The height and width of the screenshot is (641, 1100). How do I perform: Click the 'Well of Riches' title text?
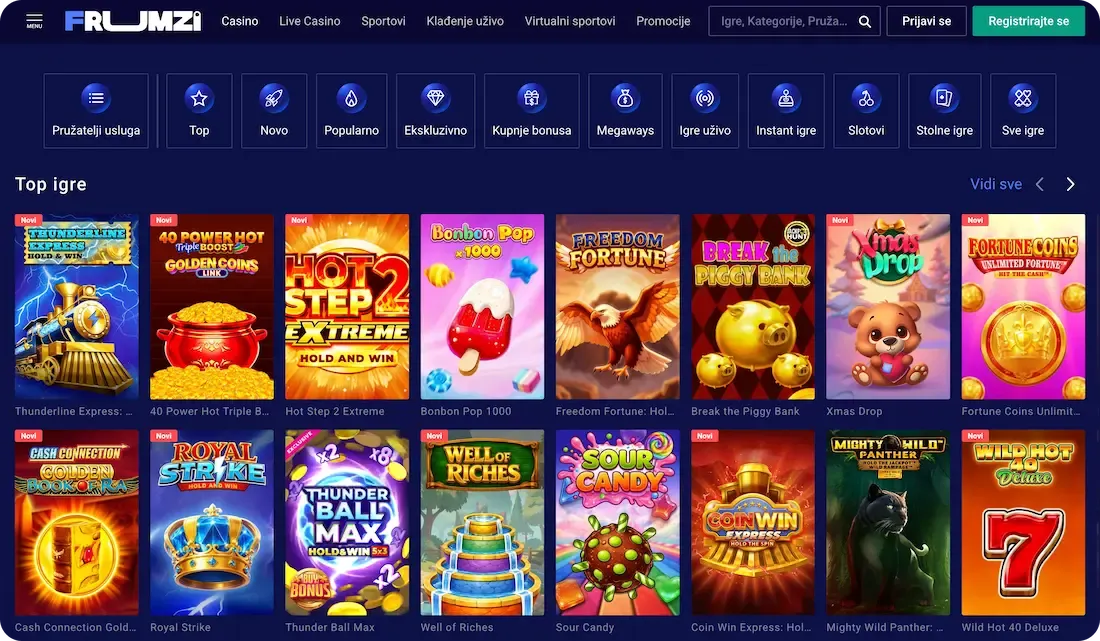click(x=457, y=628)
